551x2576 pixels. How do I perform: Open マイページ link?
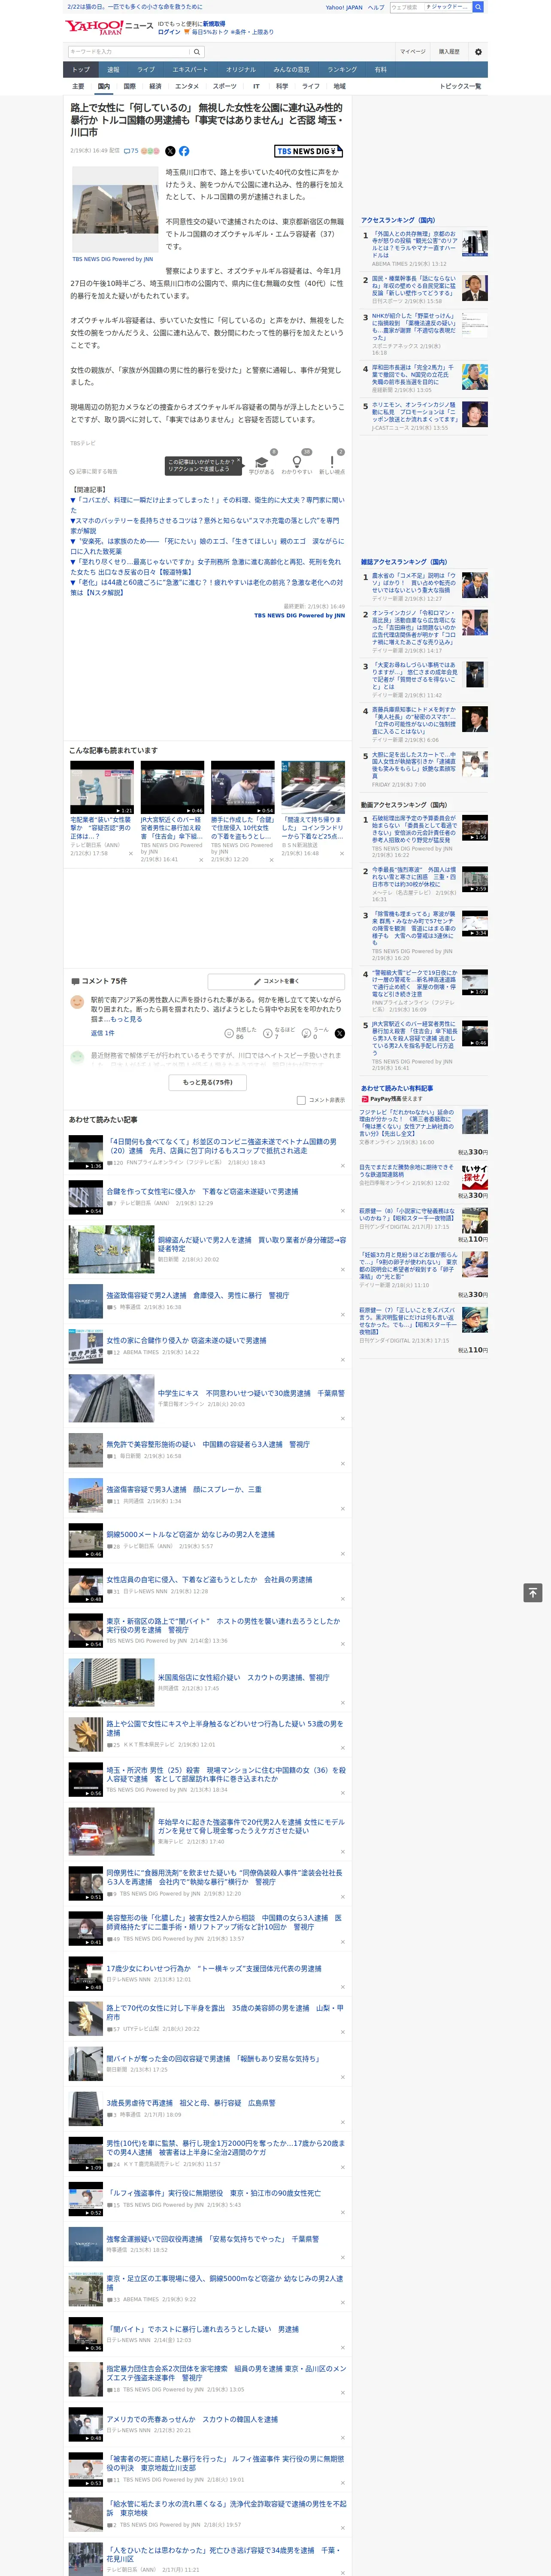[413, 52]
